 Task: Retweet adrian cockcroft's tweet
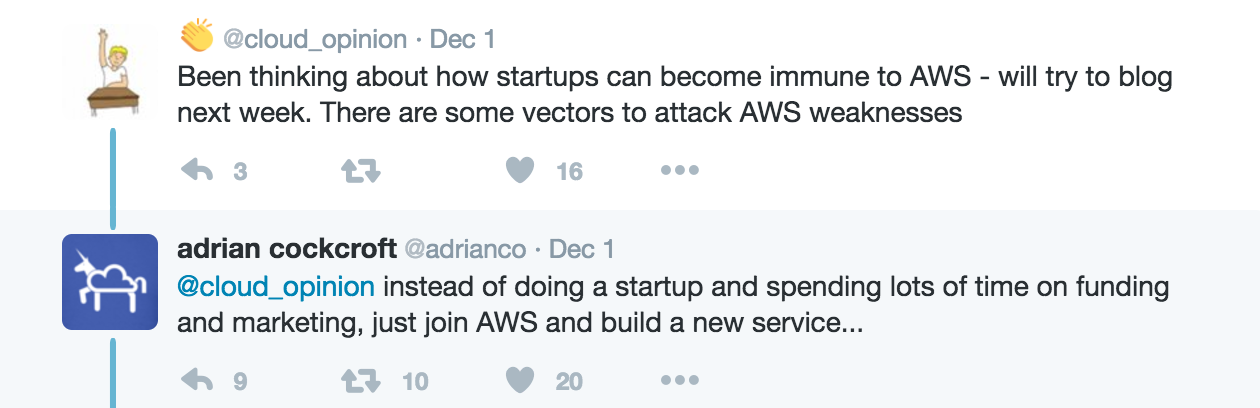(x=360, y=380)
